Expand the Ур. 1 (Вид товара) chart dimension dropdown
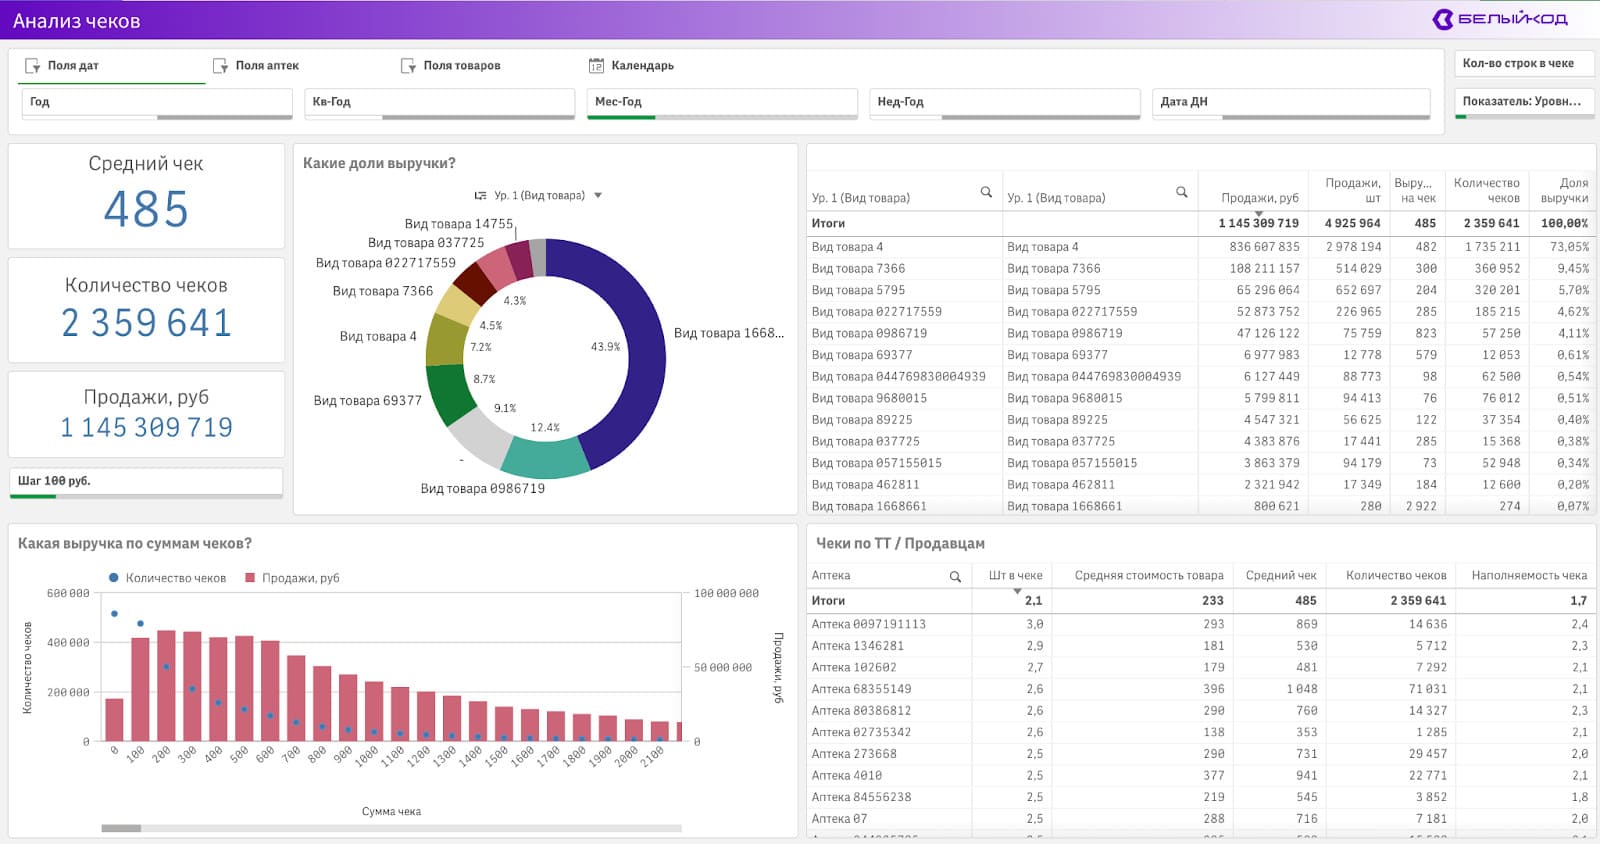 point(598,196)
